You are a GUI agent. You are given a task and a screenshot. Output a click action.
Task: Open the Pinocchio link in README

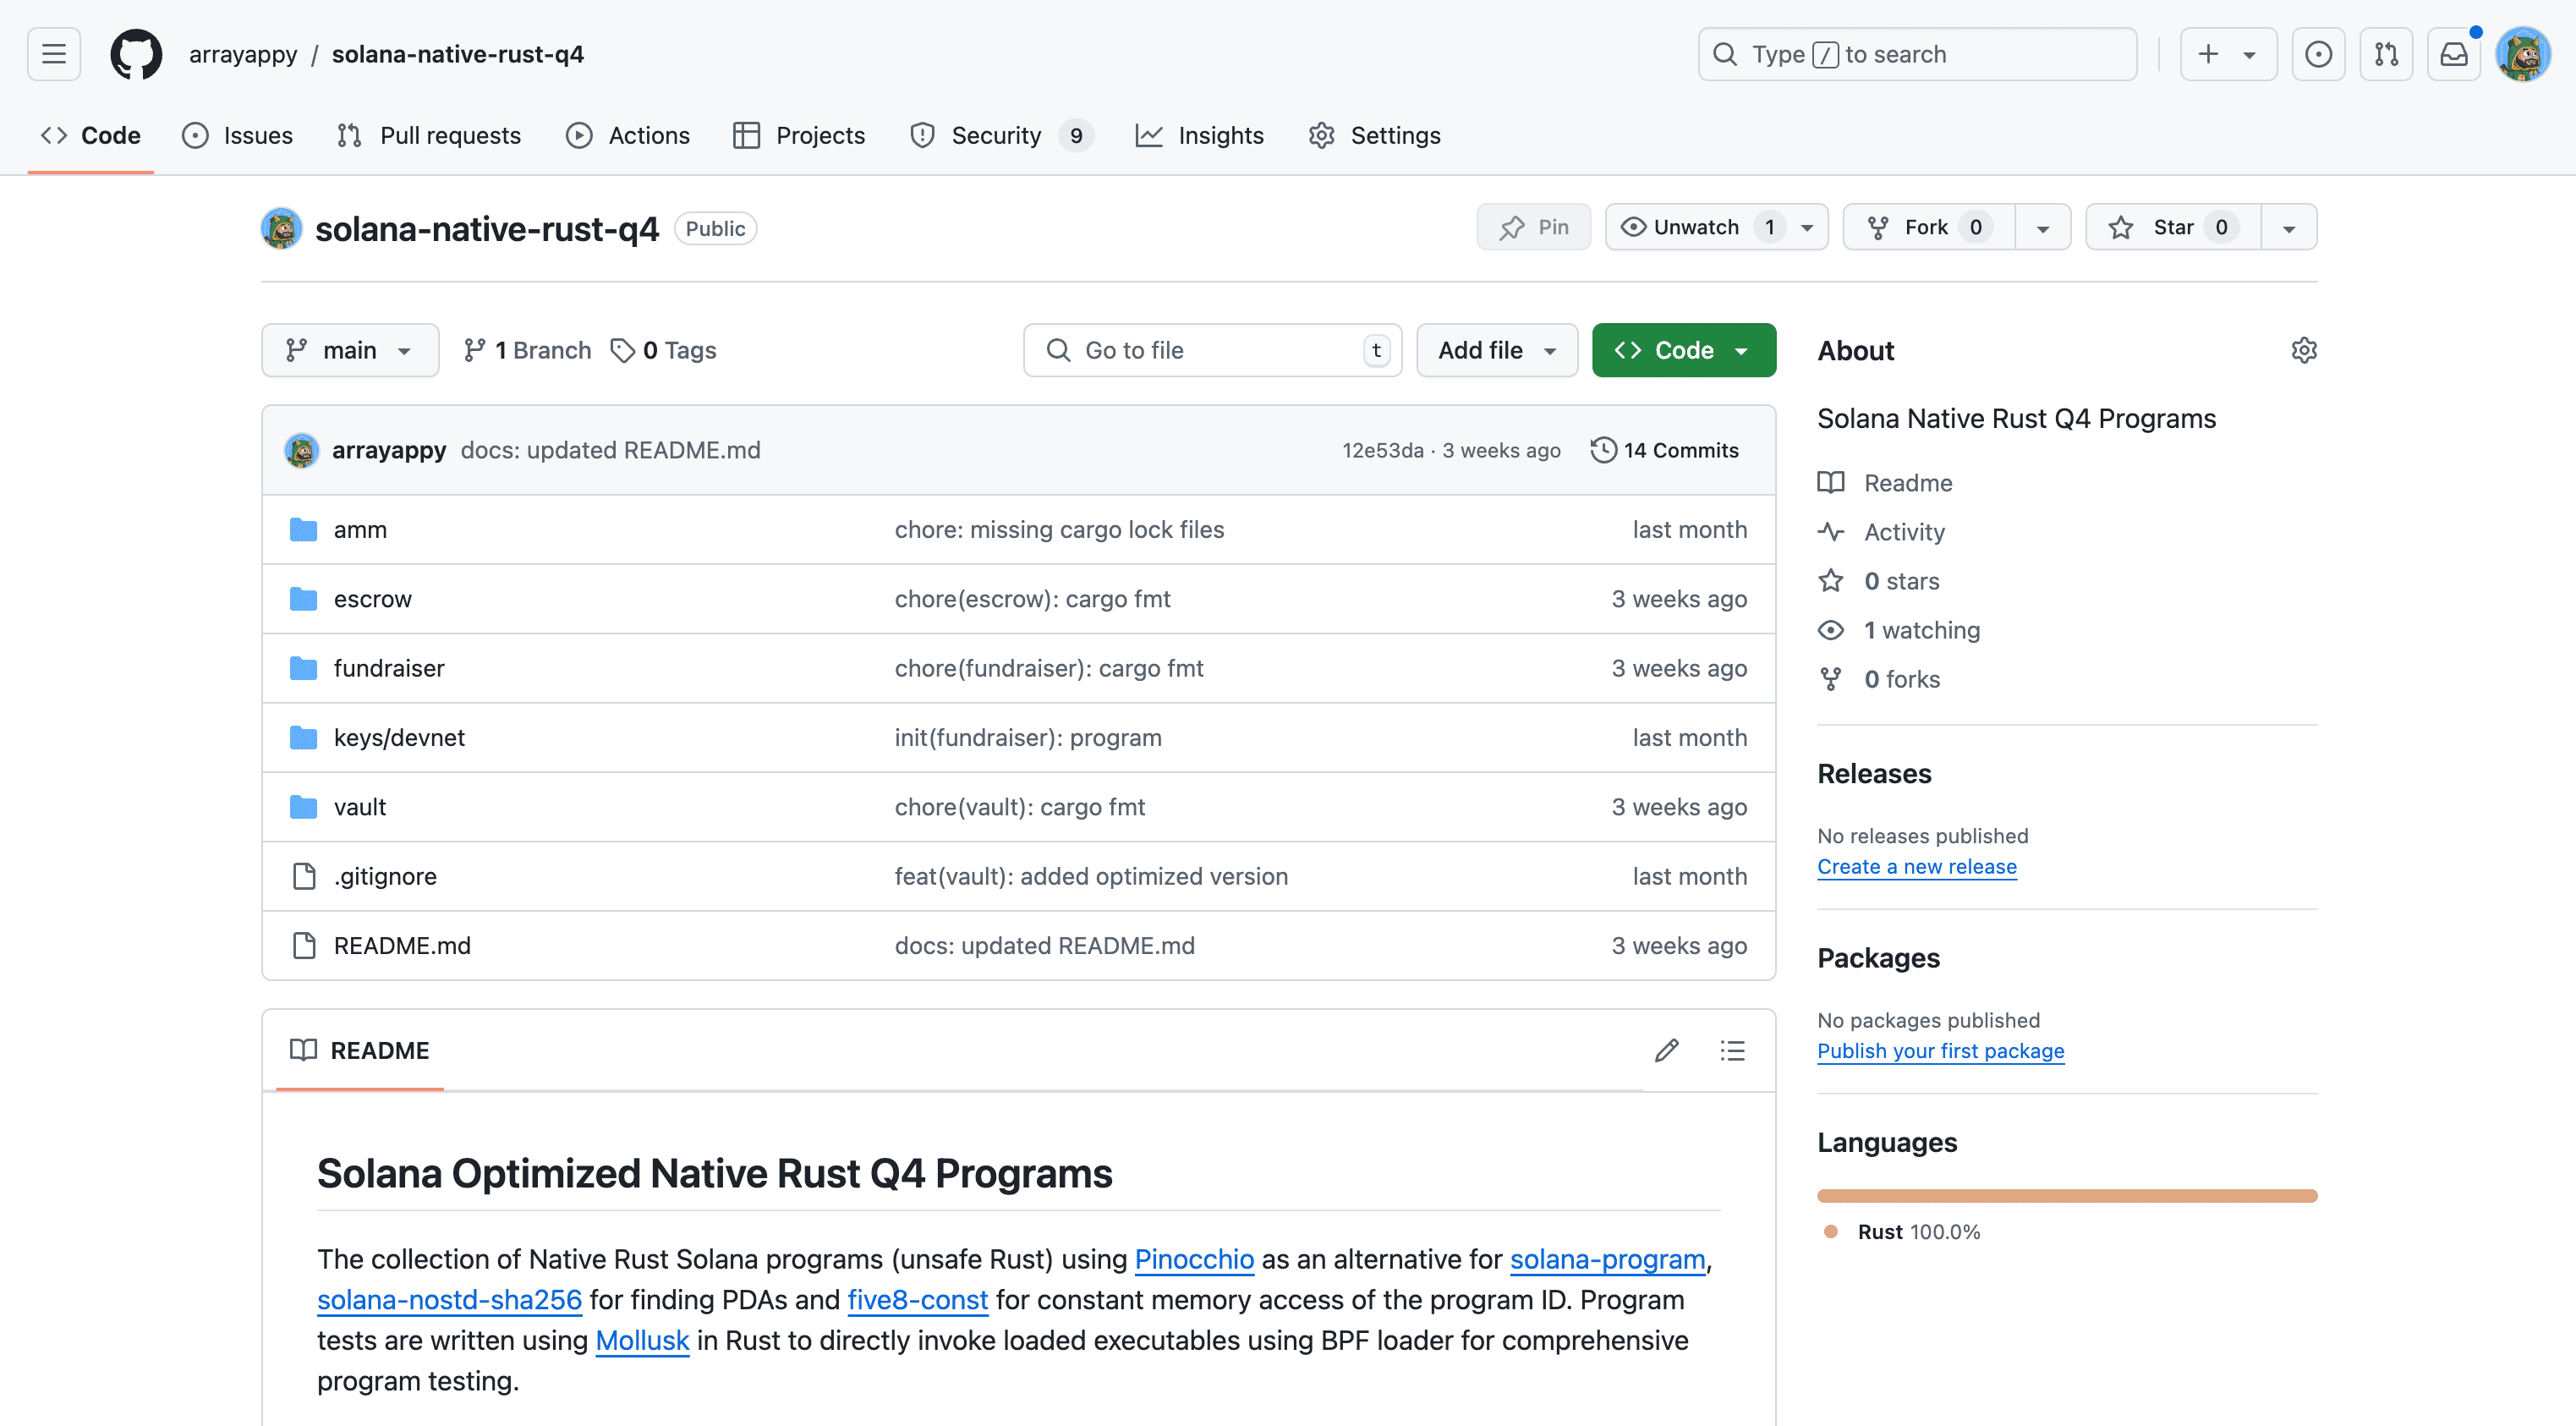coord(1194,1259)
